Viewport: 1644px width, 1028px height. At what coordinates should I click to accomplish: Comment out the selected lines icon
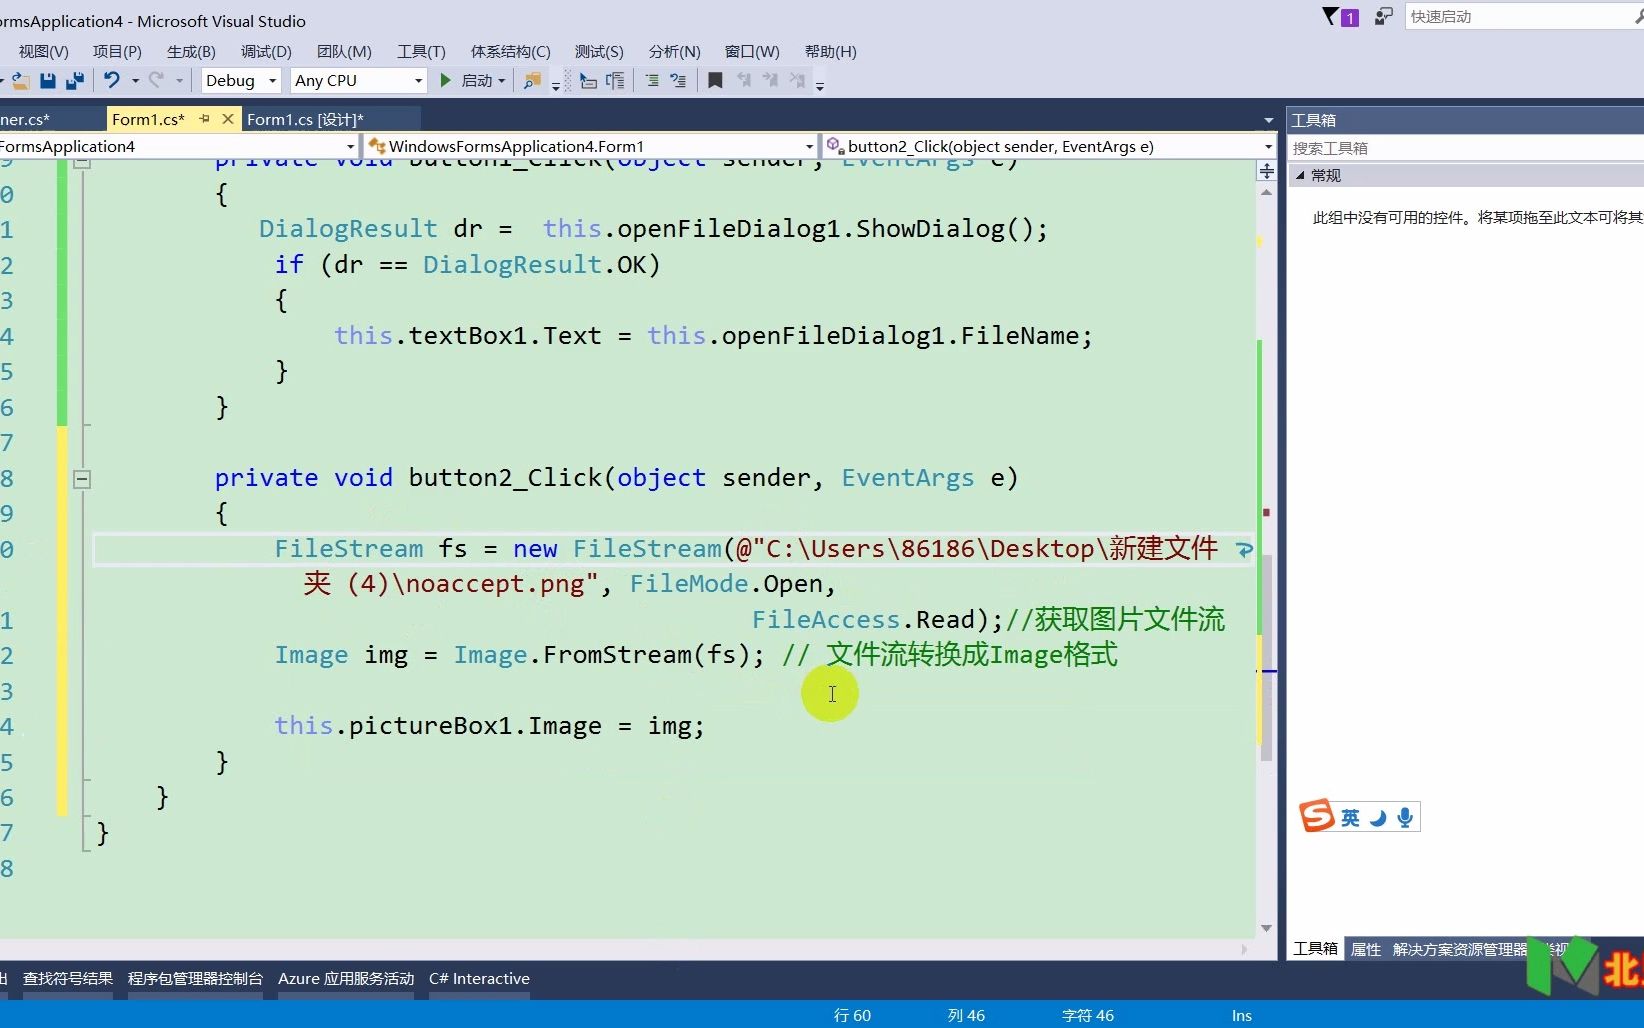point(652,81)
